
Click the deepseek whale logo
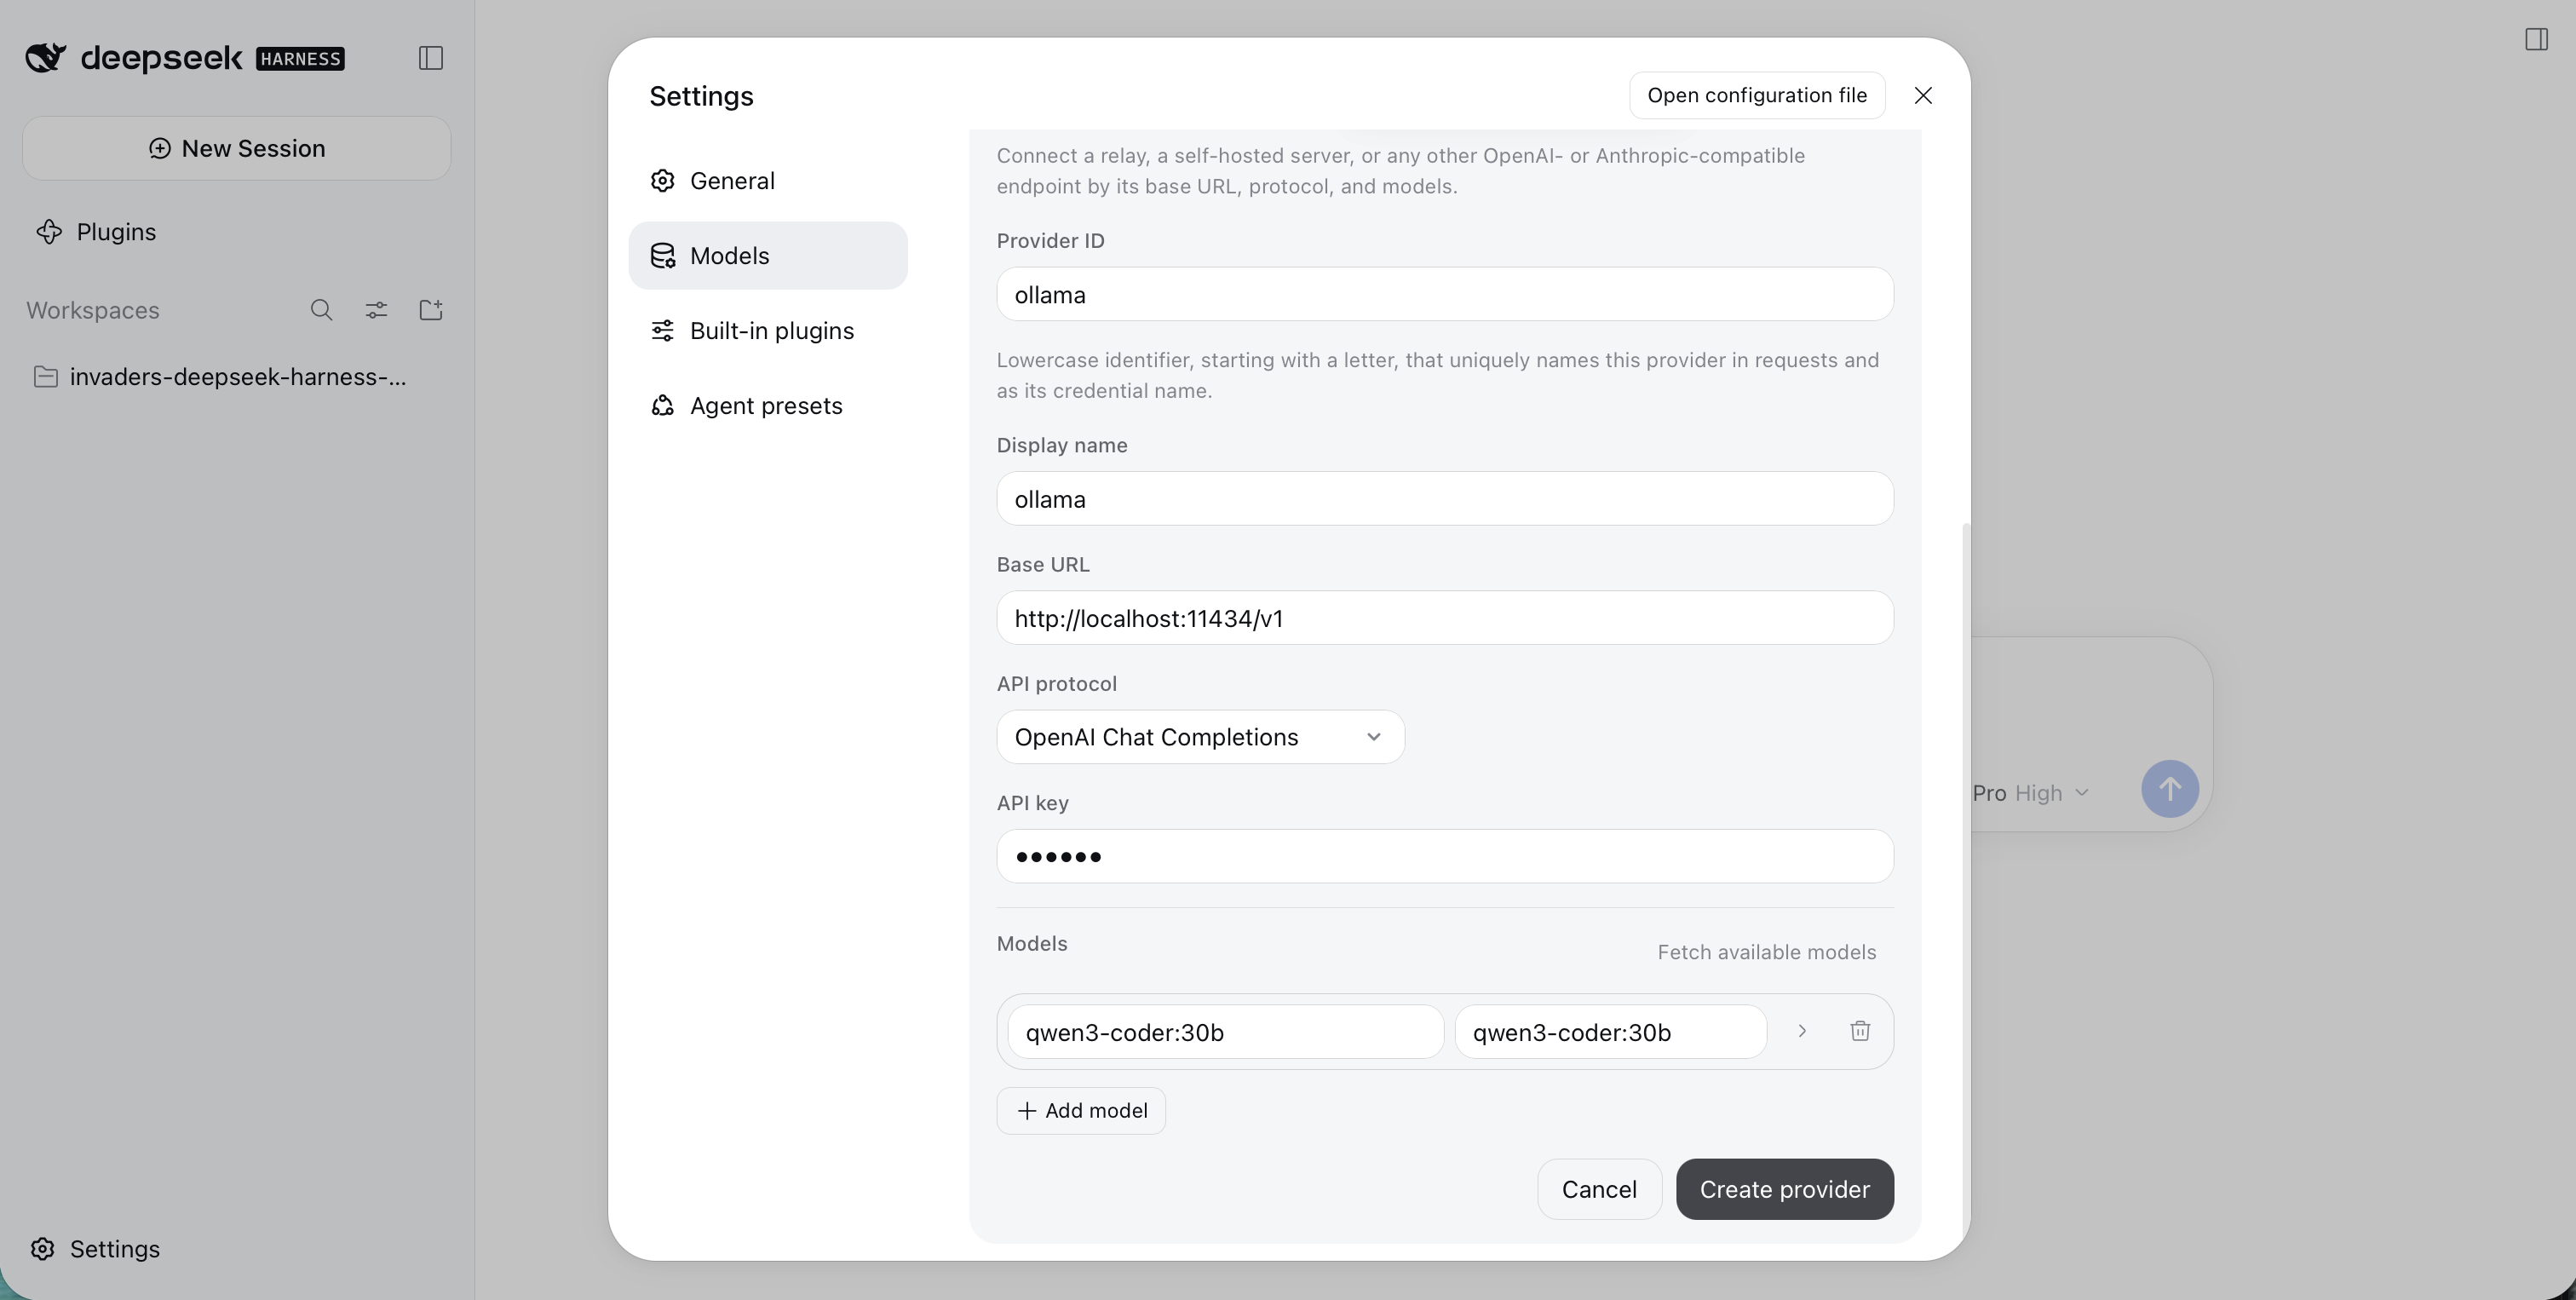tap(46, 58)
